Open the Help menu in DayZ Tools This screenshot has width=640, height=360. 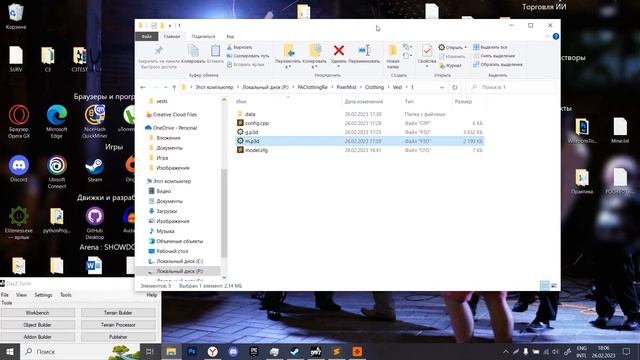(x=152, y=295)
